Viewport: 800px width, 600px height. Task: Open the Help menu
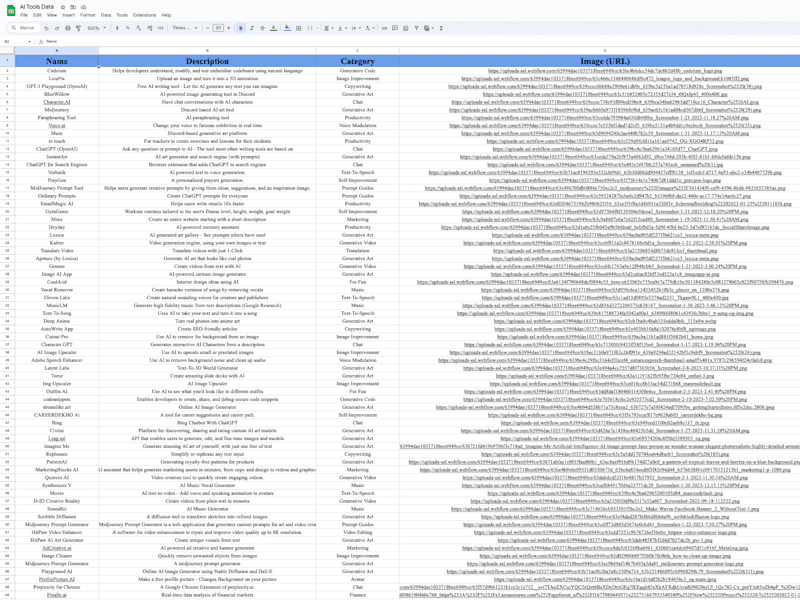pyautogui.click(x=166, y=15)
